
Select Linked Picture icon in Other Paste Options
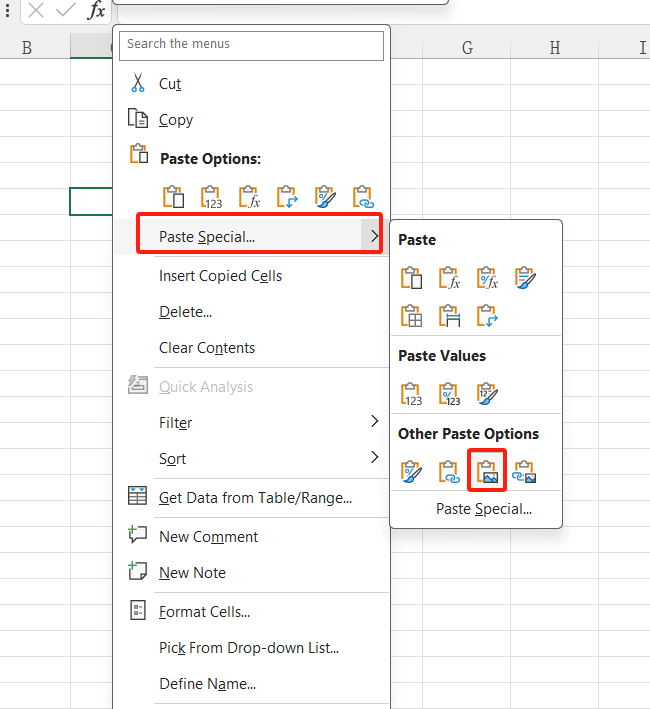click(525, 471)
